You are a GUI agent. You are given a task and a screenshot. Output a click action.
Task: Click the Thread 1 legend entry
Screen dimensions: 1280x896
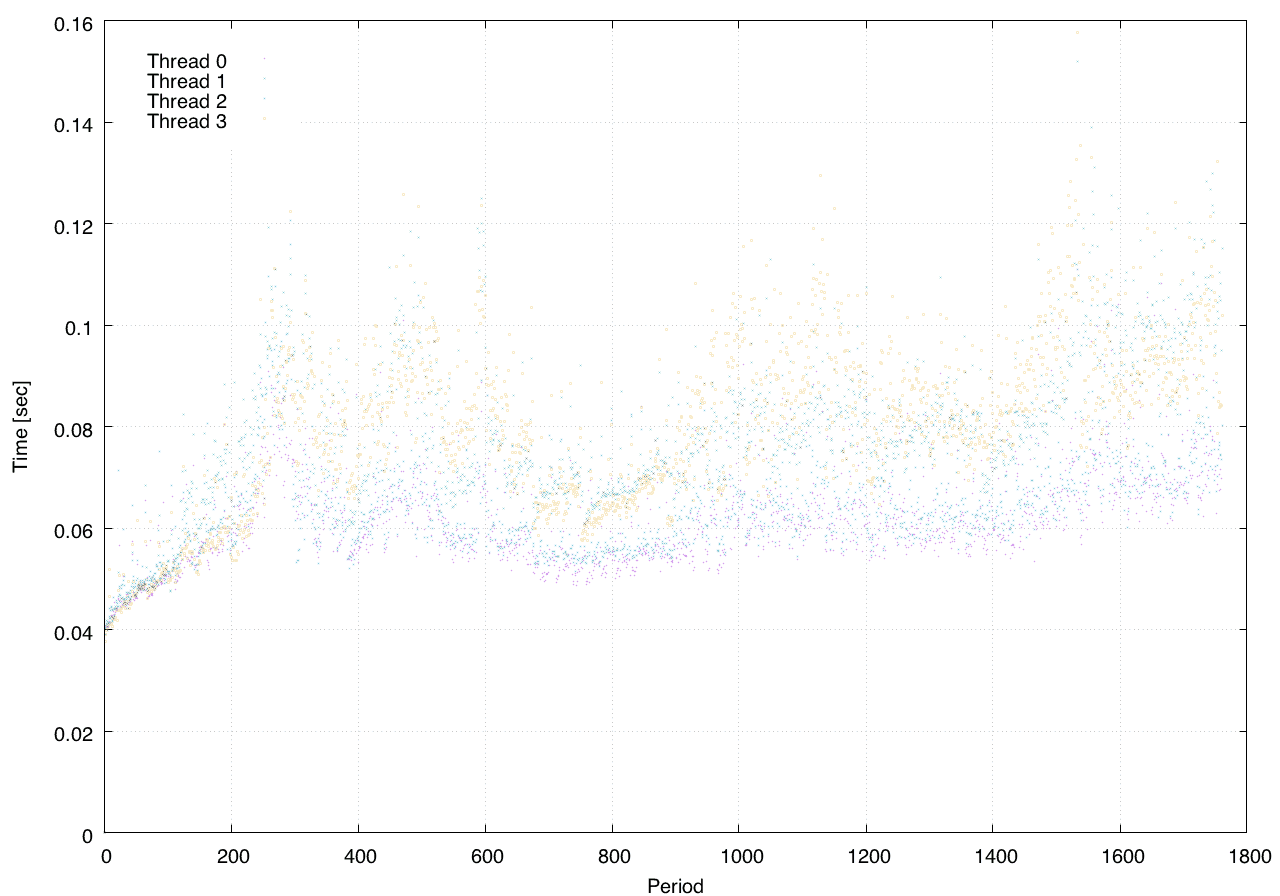tap(187, 81)
